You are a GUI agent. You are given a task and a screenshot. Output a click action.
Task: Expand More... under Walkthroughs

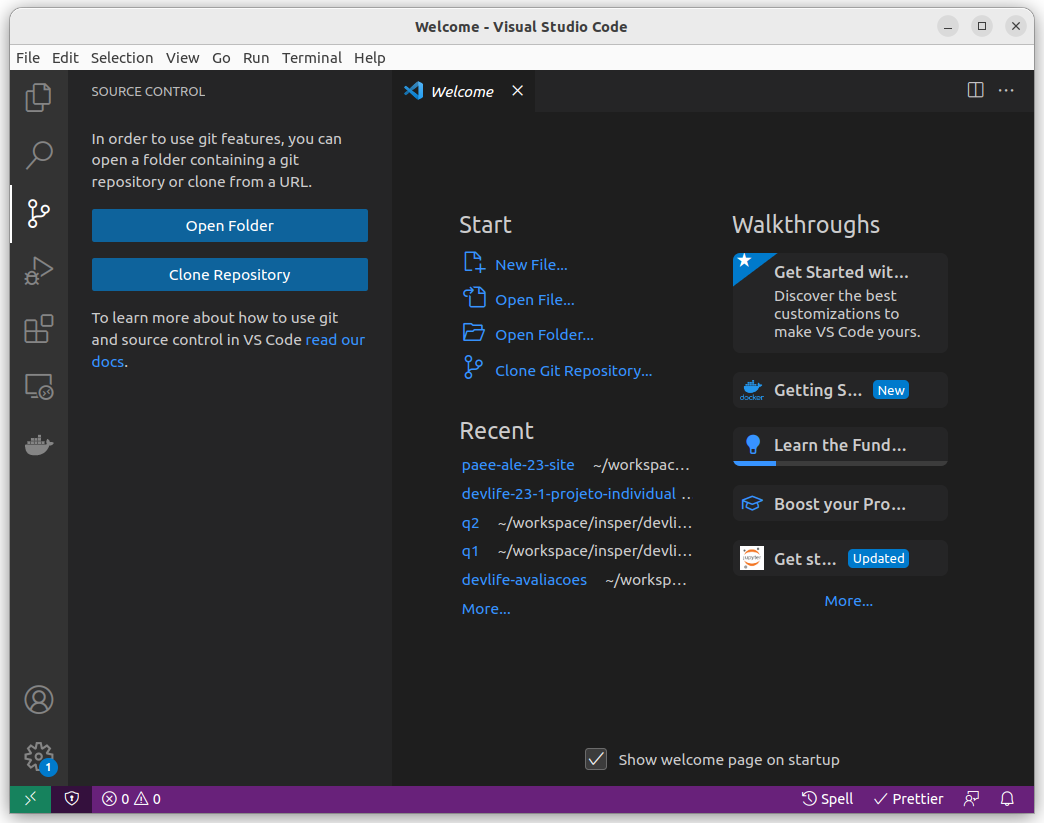(x=848, y=601)
